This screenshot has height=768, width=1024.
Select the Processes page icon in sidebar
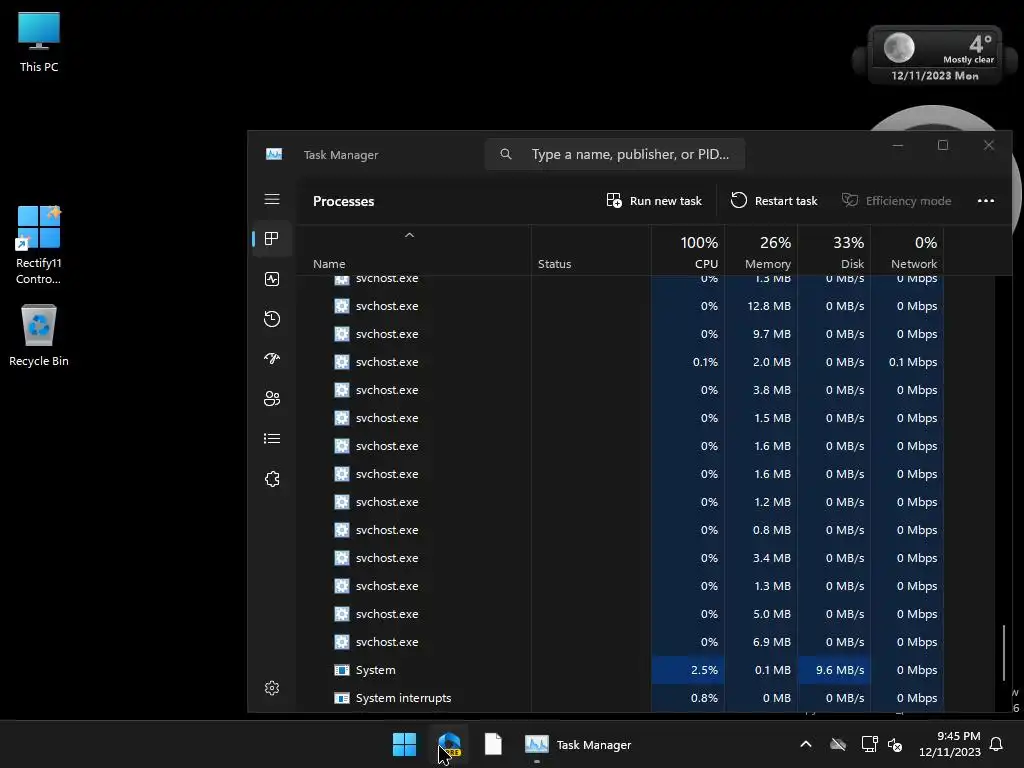click(x=272, y=239)
